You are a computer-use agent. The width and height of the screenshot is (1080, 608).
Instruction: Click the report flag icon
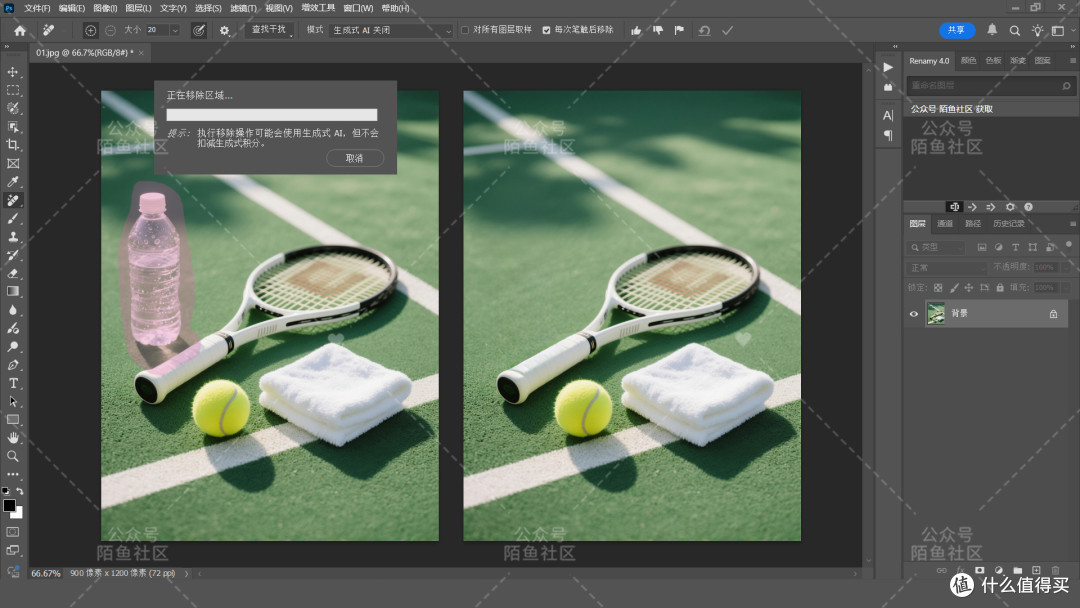pos(679,30)
